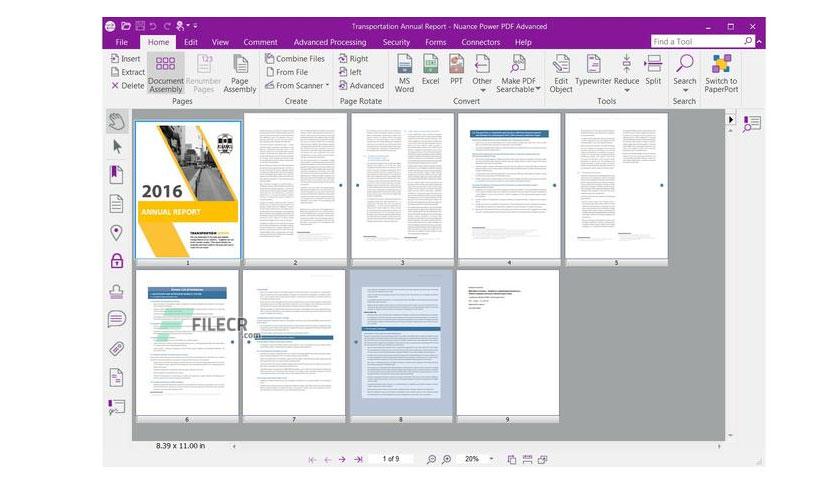The height and width of the screenshot is (484, 836).
Task: Open the Make PDF Searchable dropdown
Action: (538, 89)
